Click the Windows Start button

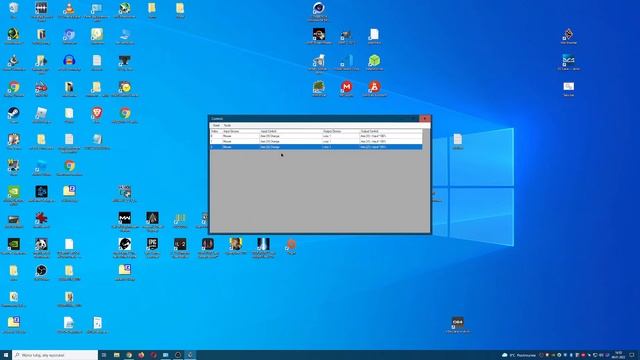click(6, 355)
